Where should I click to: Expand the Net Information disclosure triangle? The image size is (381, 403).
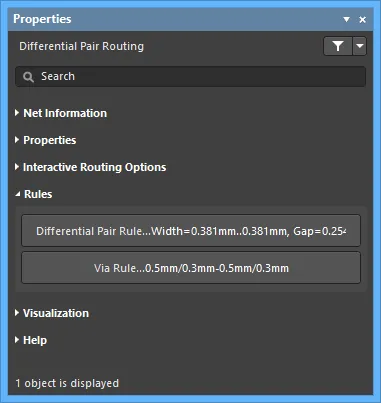[x=17, y=113]
